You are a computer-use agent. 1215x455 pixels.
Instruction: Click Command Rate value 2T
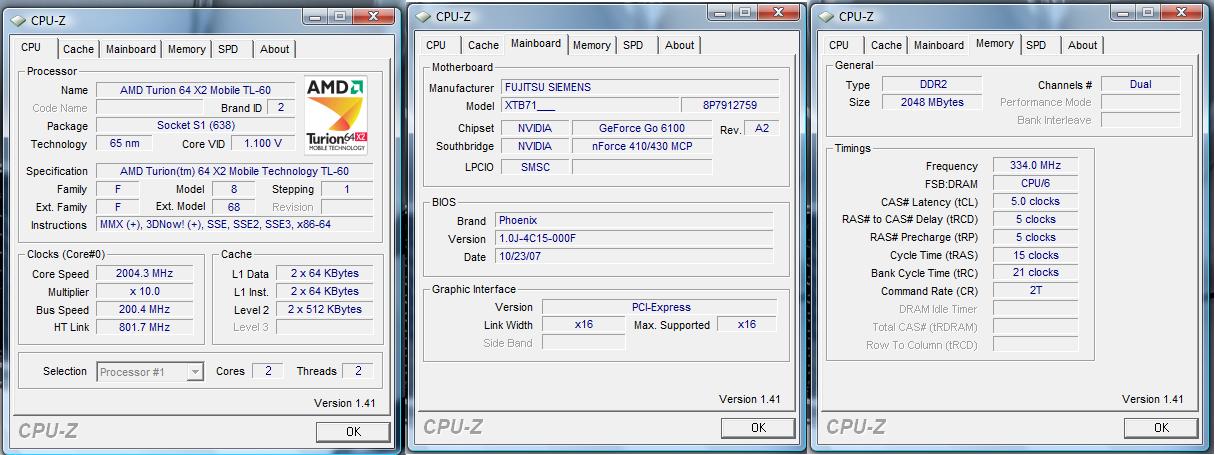coord(1035,291)
